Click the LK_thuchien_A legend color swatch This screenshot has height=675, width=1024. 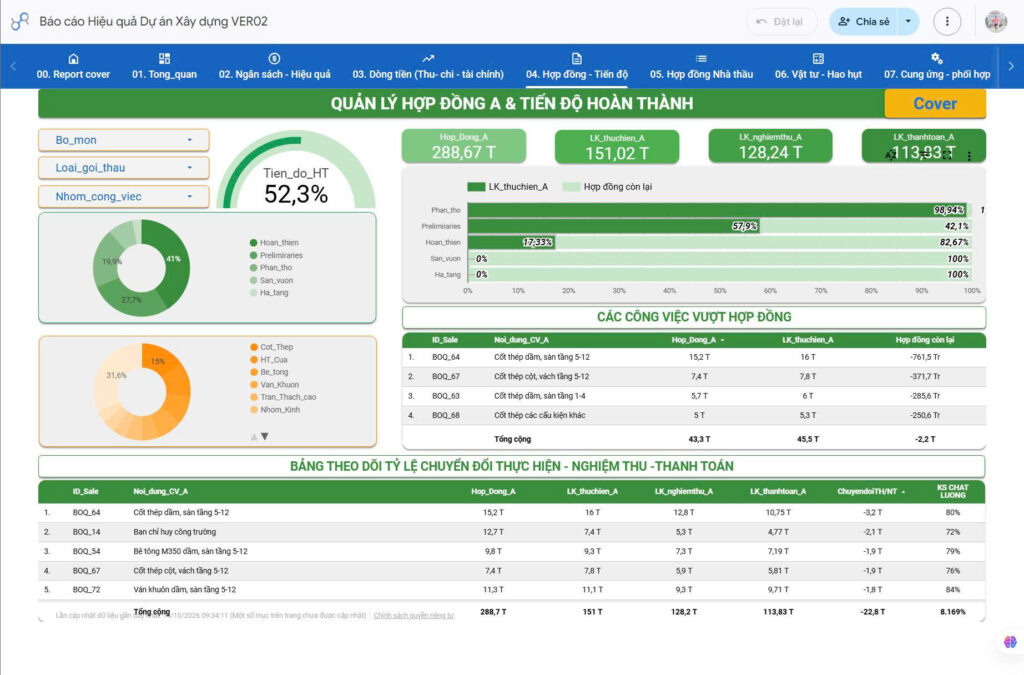[x=476, y=187]
